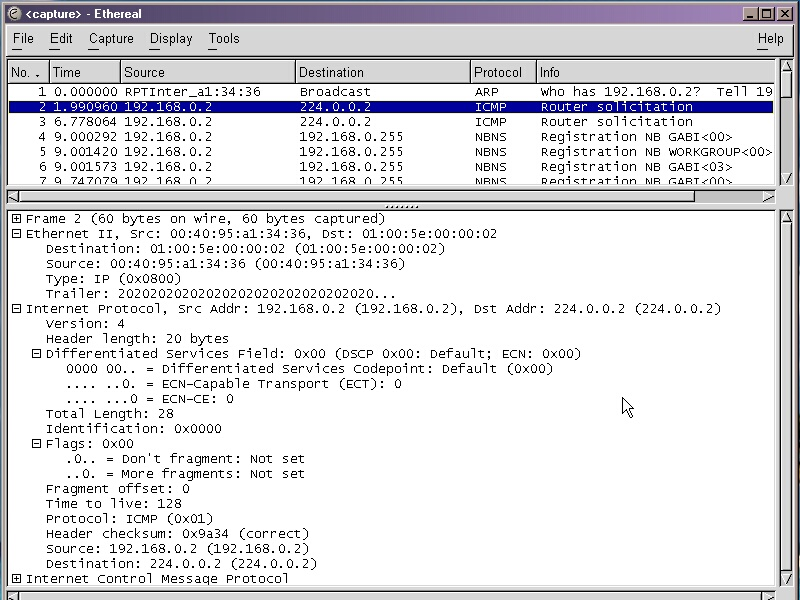The image size is (800, 600).
Task: Click packet list scroll-left arrow
Action: (x=14, y=197)
